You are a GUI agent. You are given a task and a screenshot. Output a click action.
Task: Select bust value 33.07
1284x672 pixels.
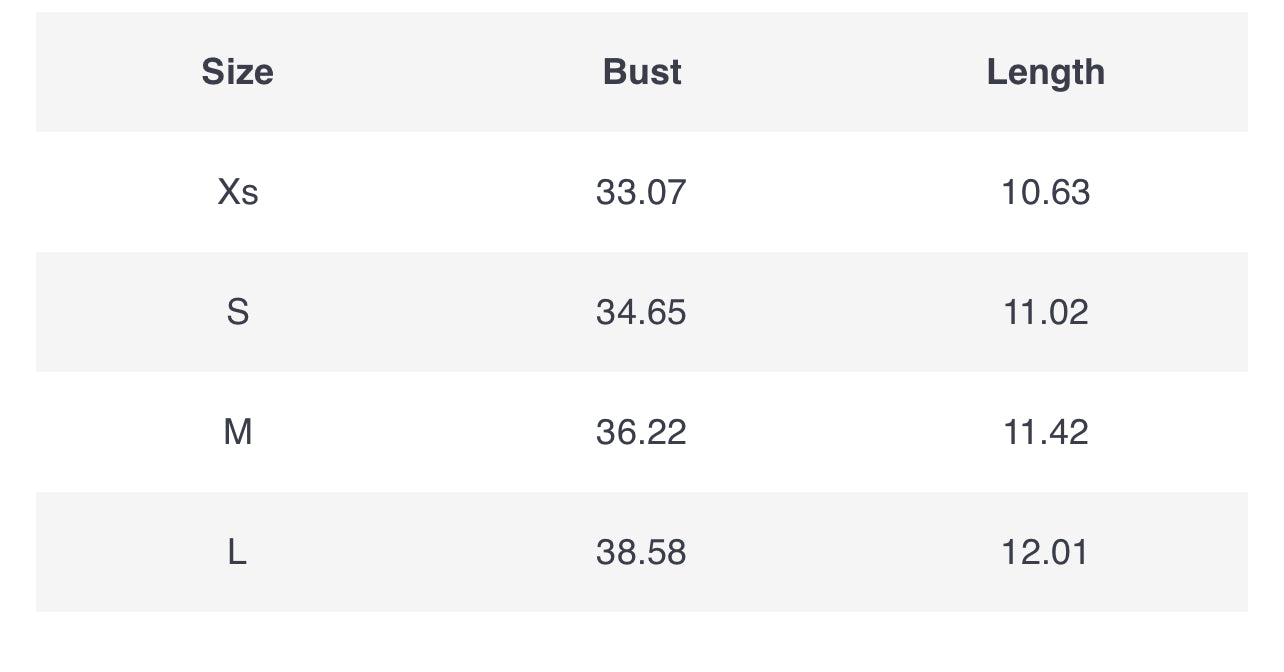point(641,192)
